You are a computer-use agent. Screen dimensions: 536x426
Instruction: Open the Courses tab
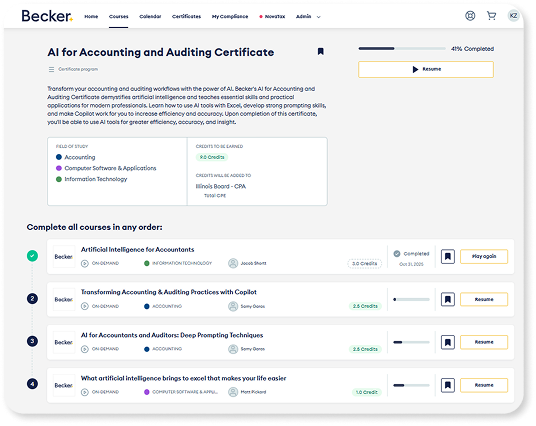coord(119,16)
